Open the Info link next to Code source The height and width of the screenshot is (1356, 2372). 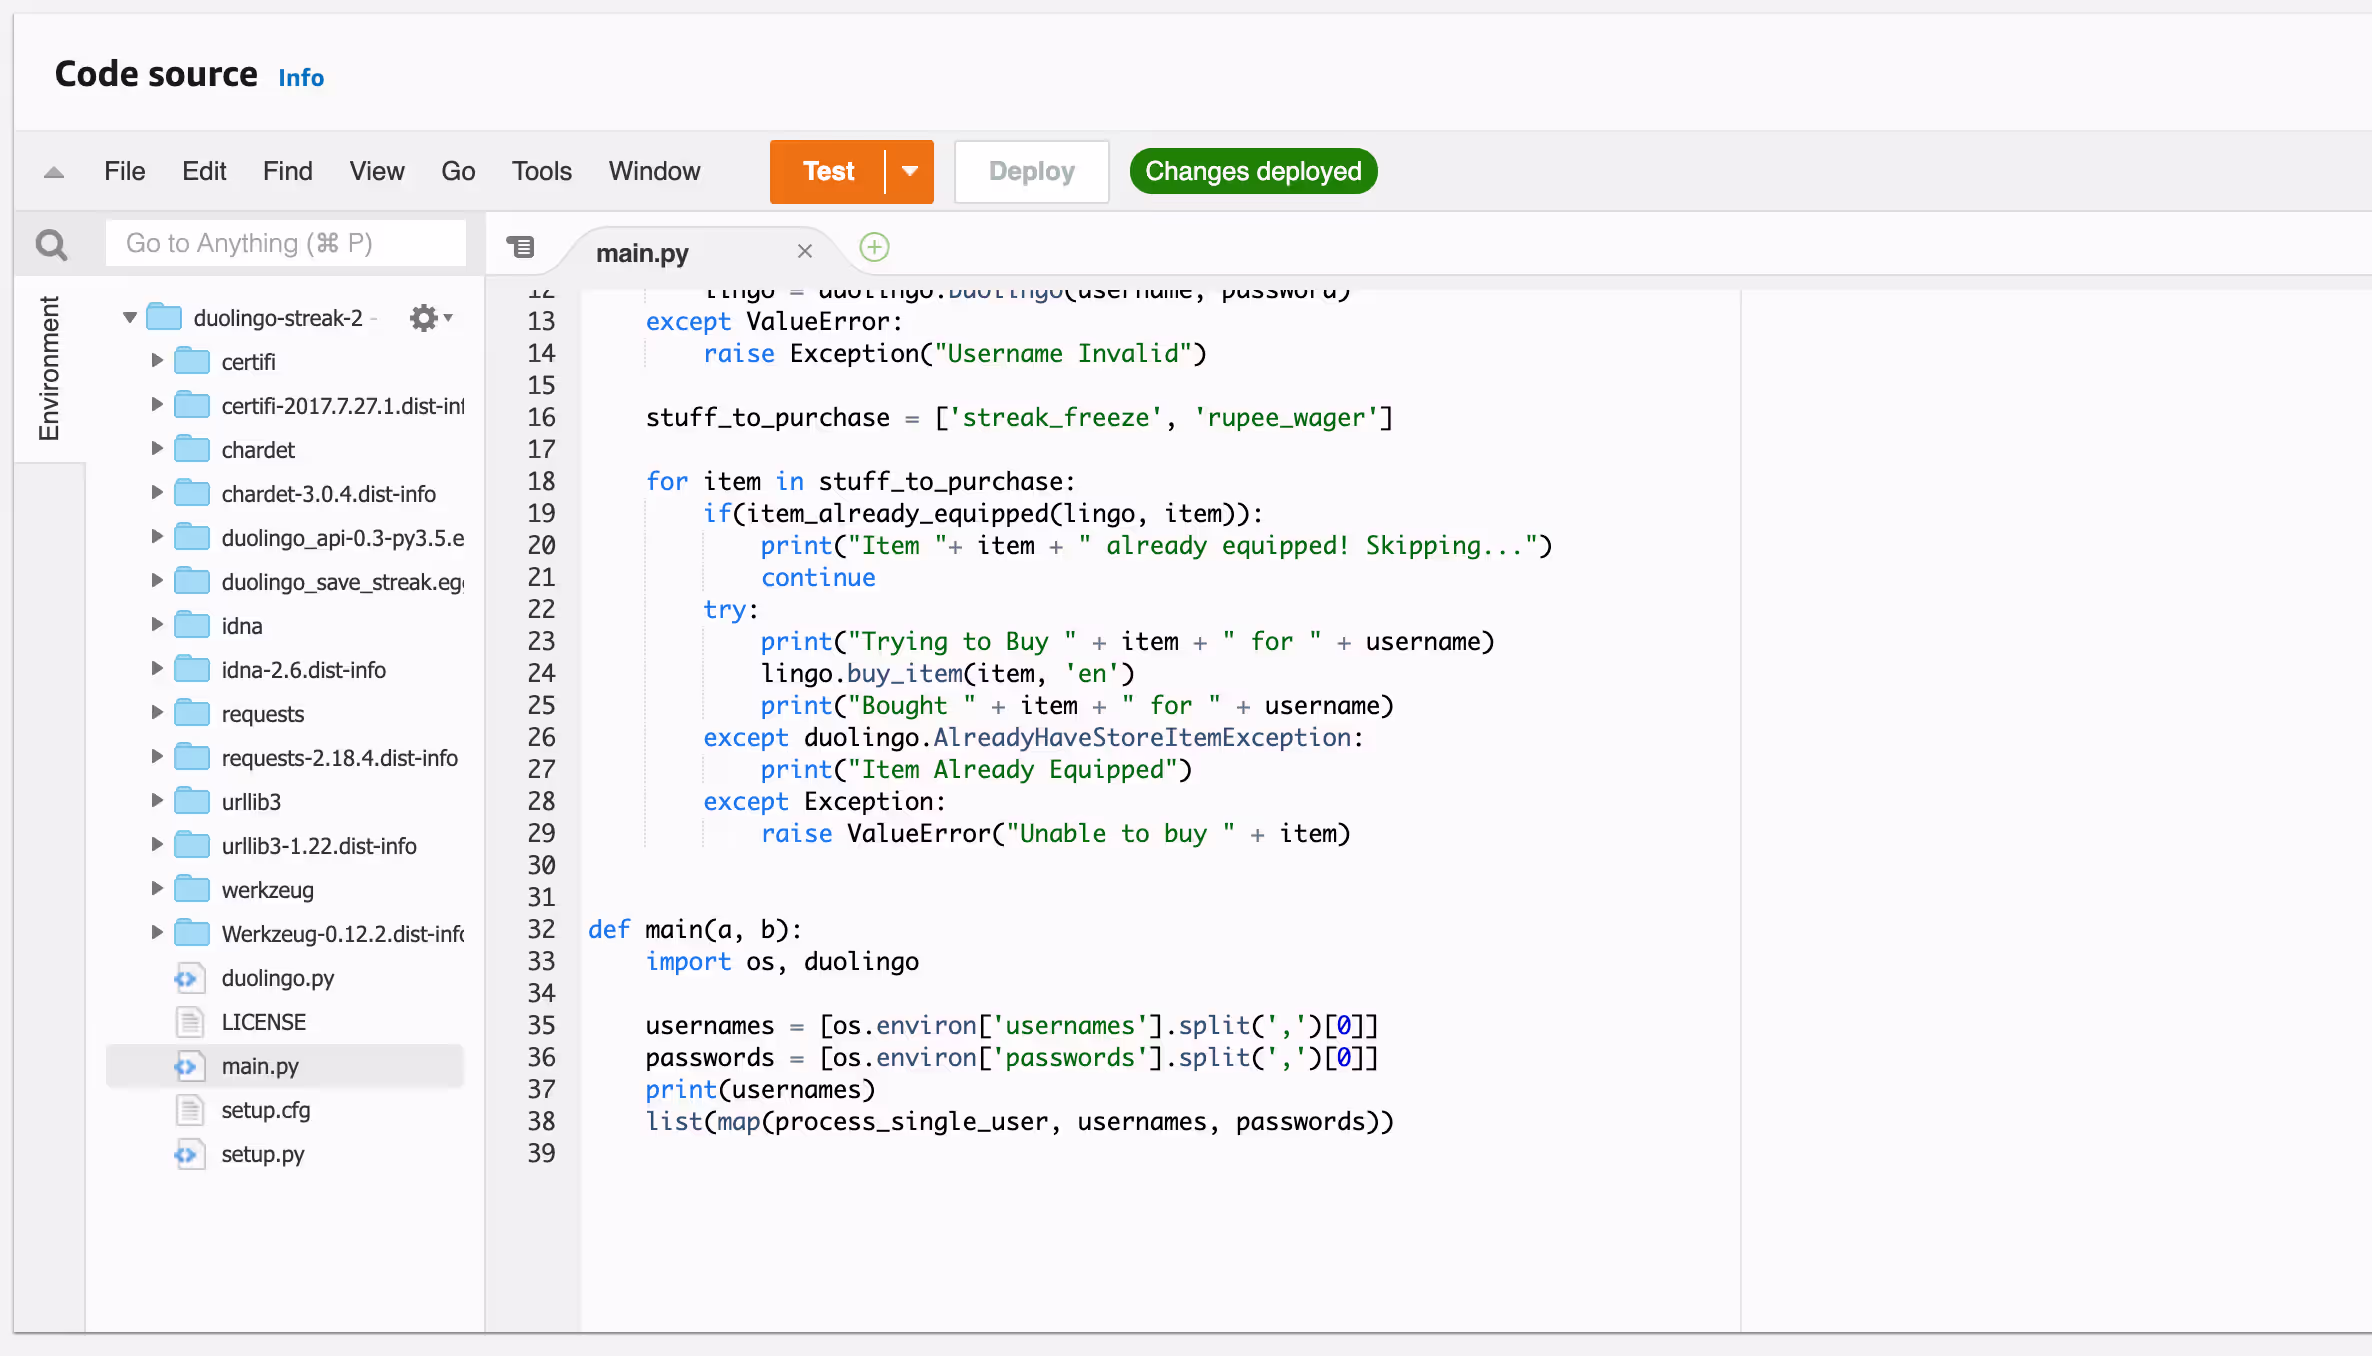(301, 77)
